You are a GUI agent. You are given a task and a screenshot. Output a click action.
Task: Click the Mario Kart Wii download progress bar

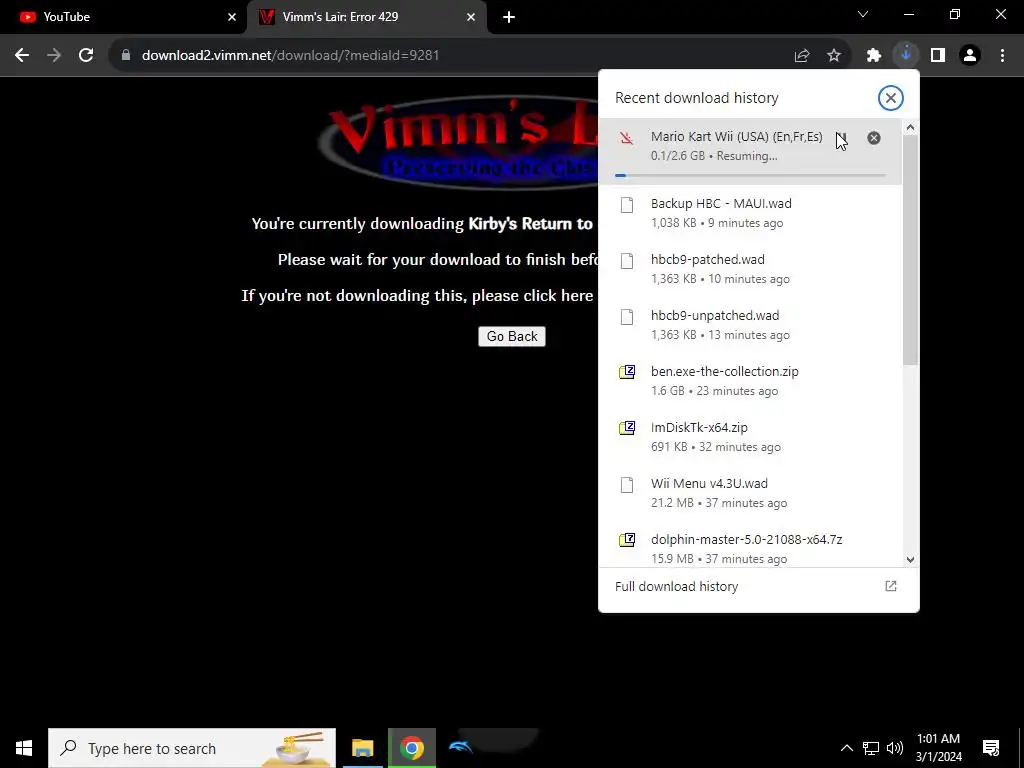(x=750, y=175)
